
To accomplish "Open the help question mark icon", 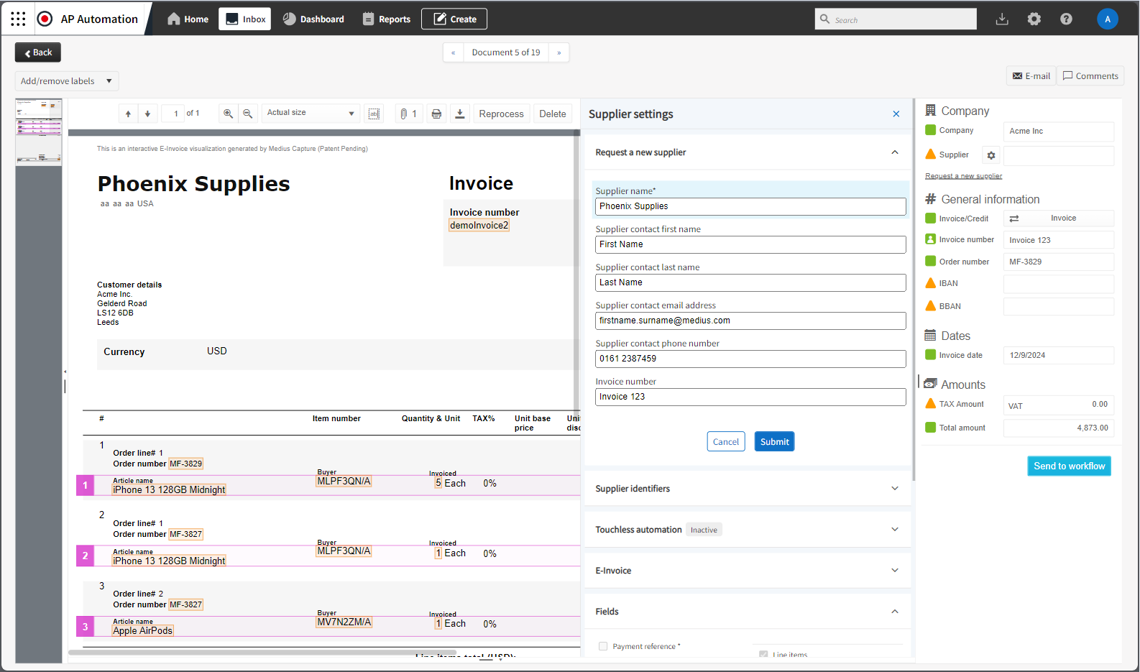I will click(x=1066, y=19).
